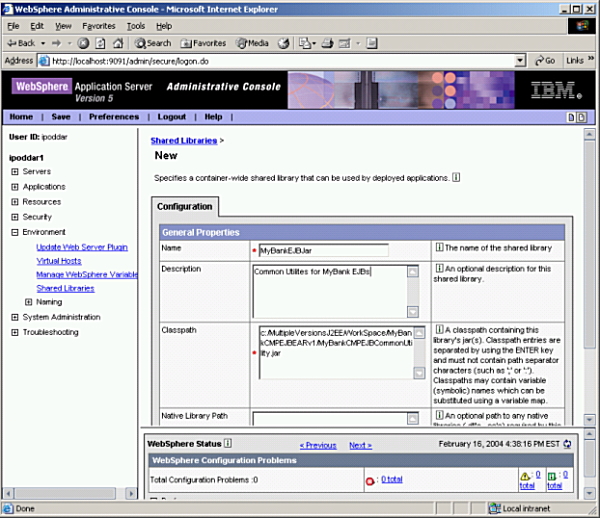Expand the Resources tree node
This screenshot has width=600, height=518.
pos(15,202)
